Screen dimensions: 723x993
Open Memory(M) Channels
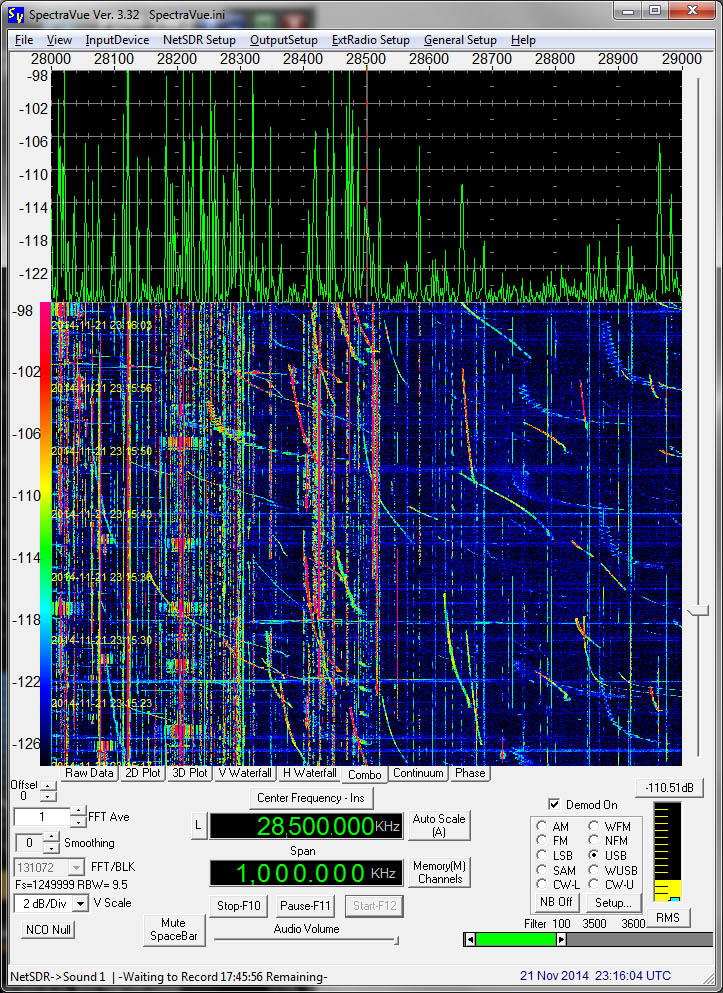click(x=440, y=873)
